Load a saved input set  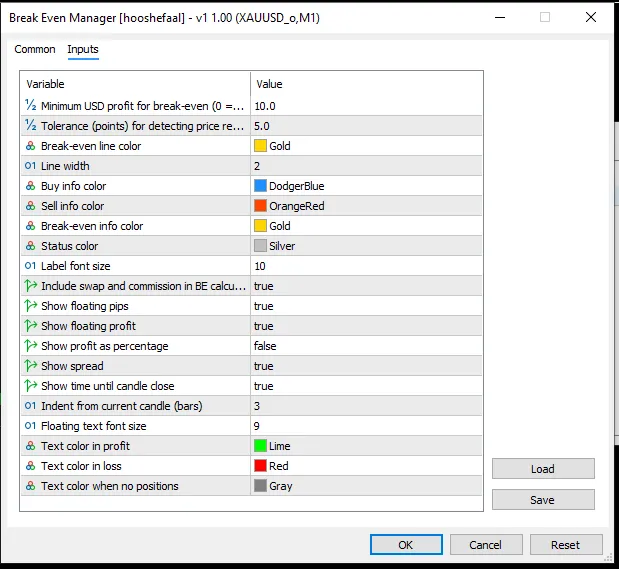pyautogui.click(x=543, y=469)
